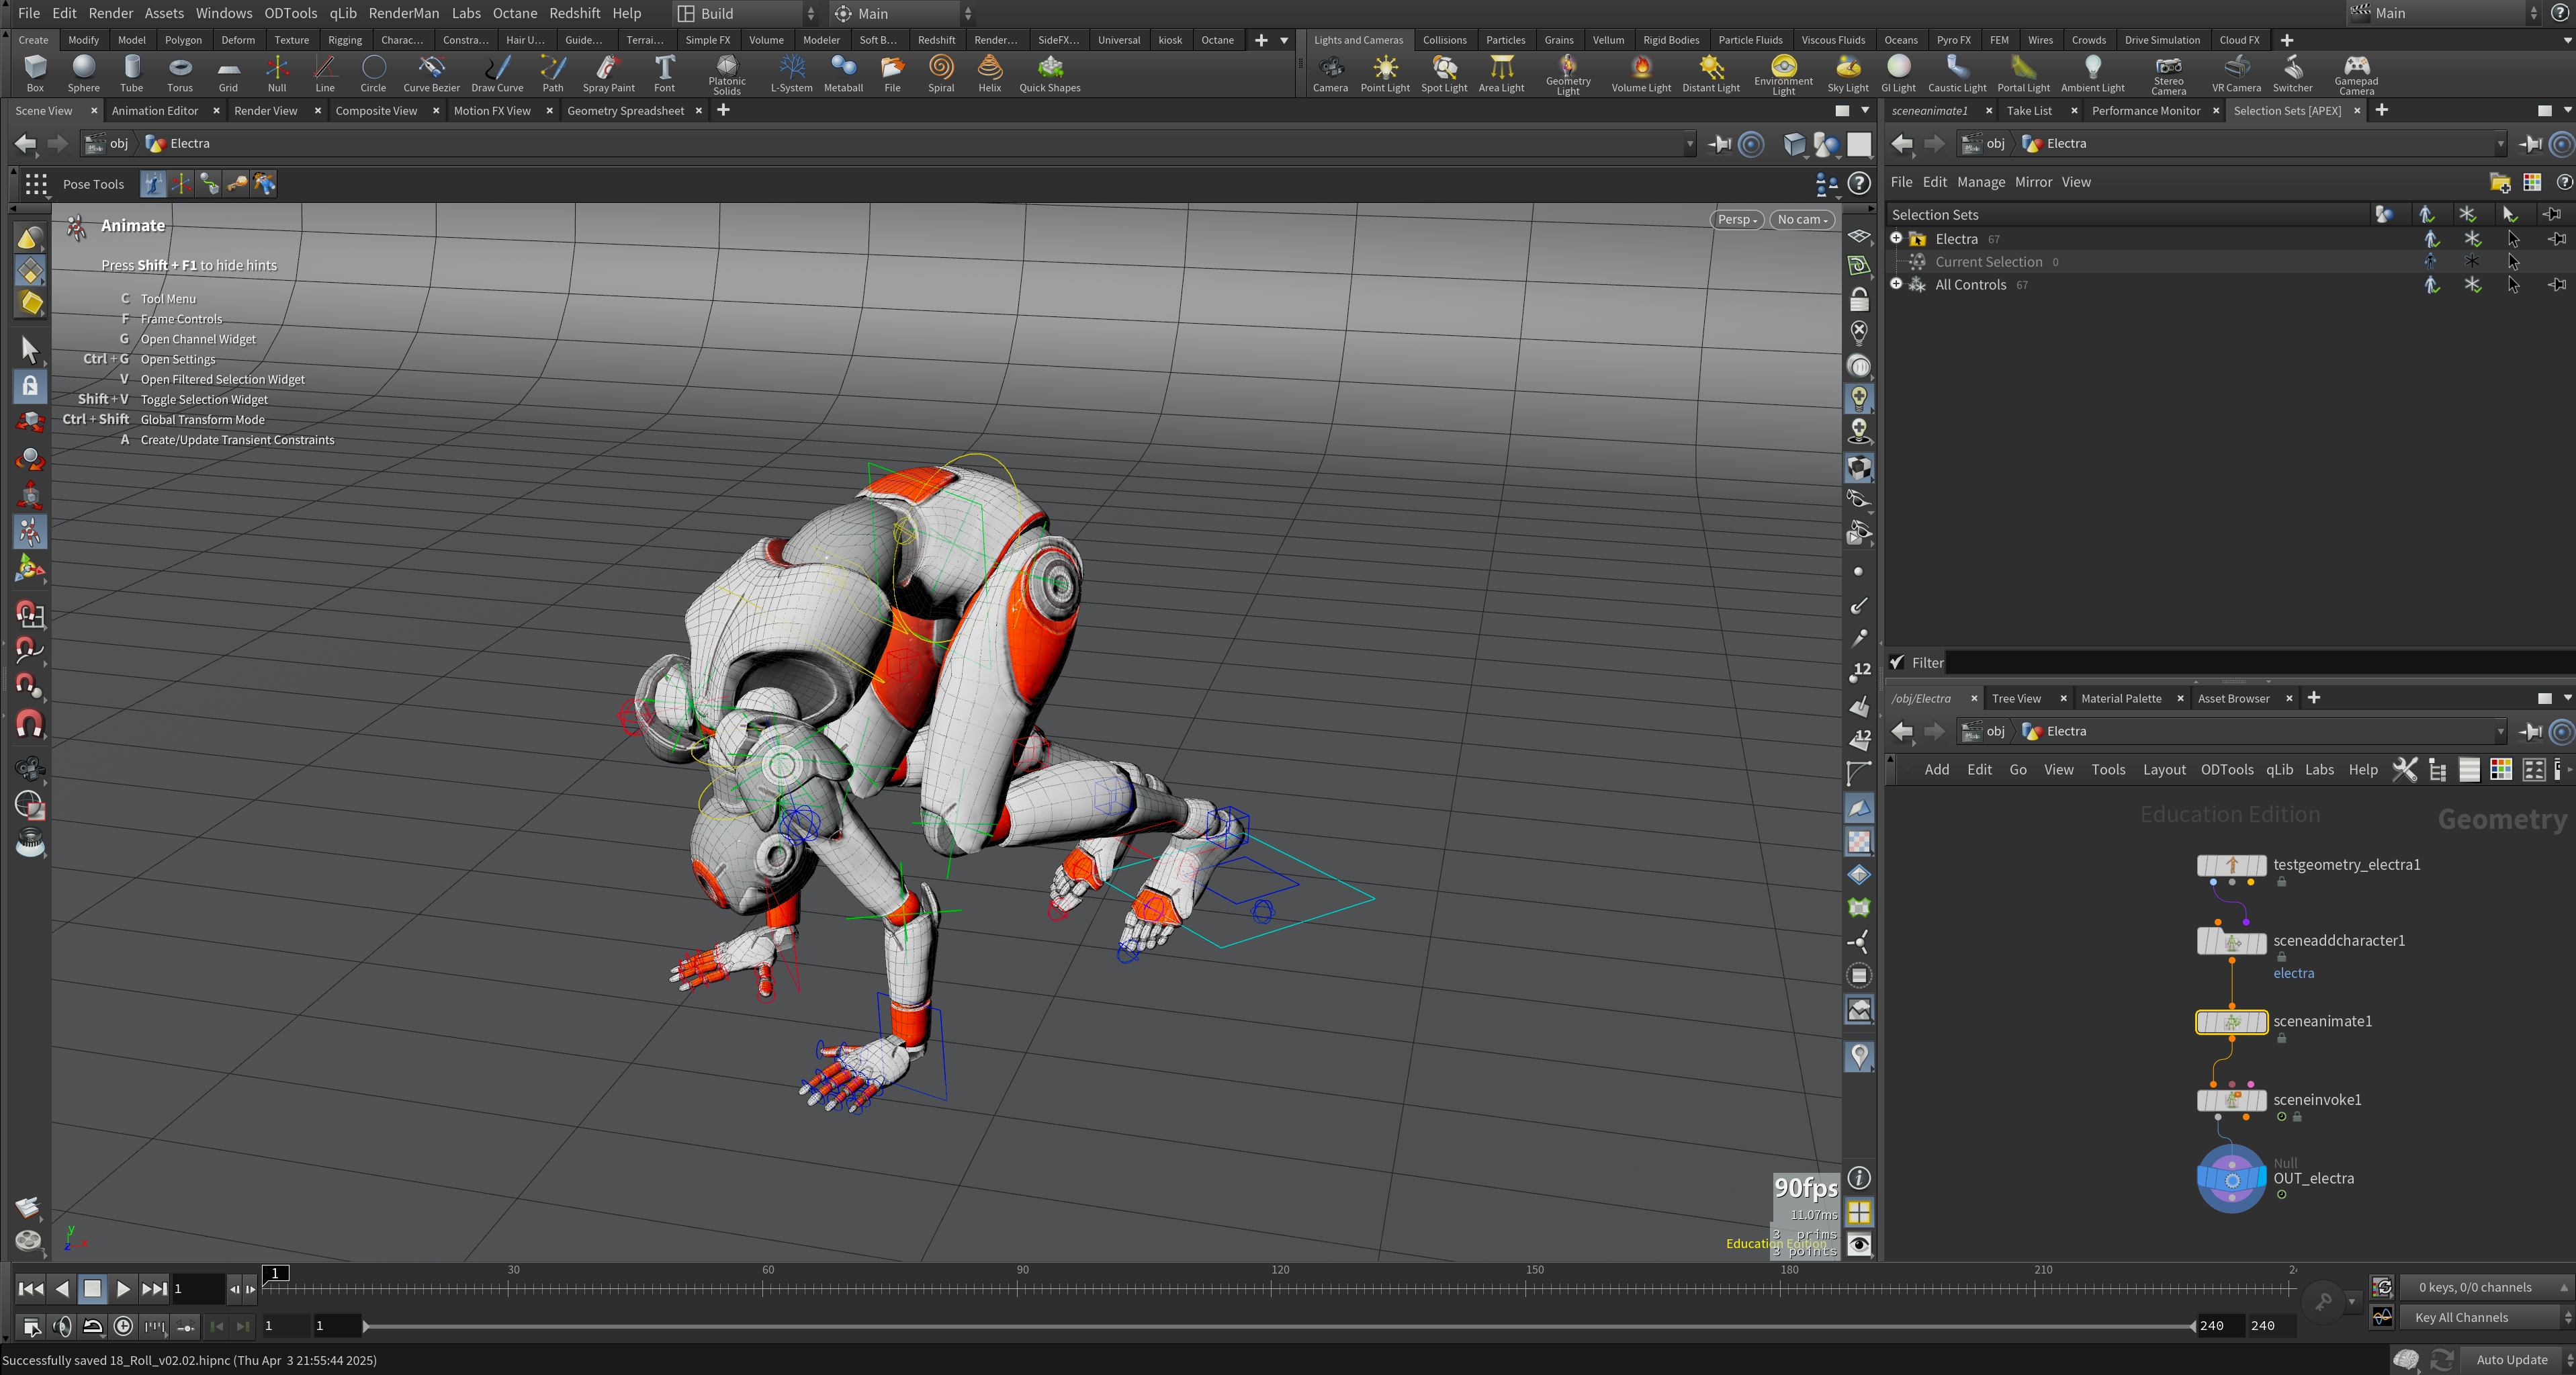
Task: Click the Pose Tools label
Action: [x=93, y=184]
